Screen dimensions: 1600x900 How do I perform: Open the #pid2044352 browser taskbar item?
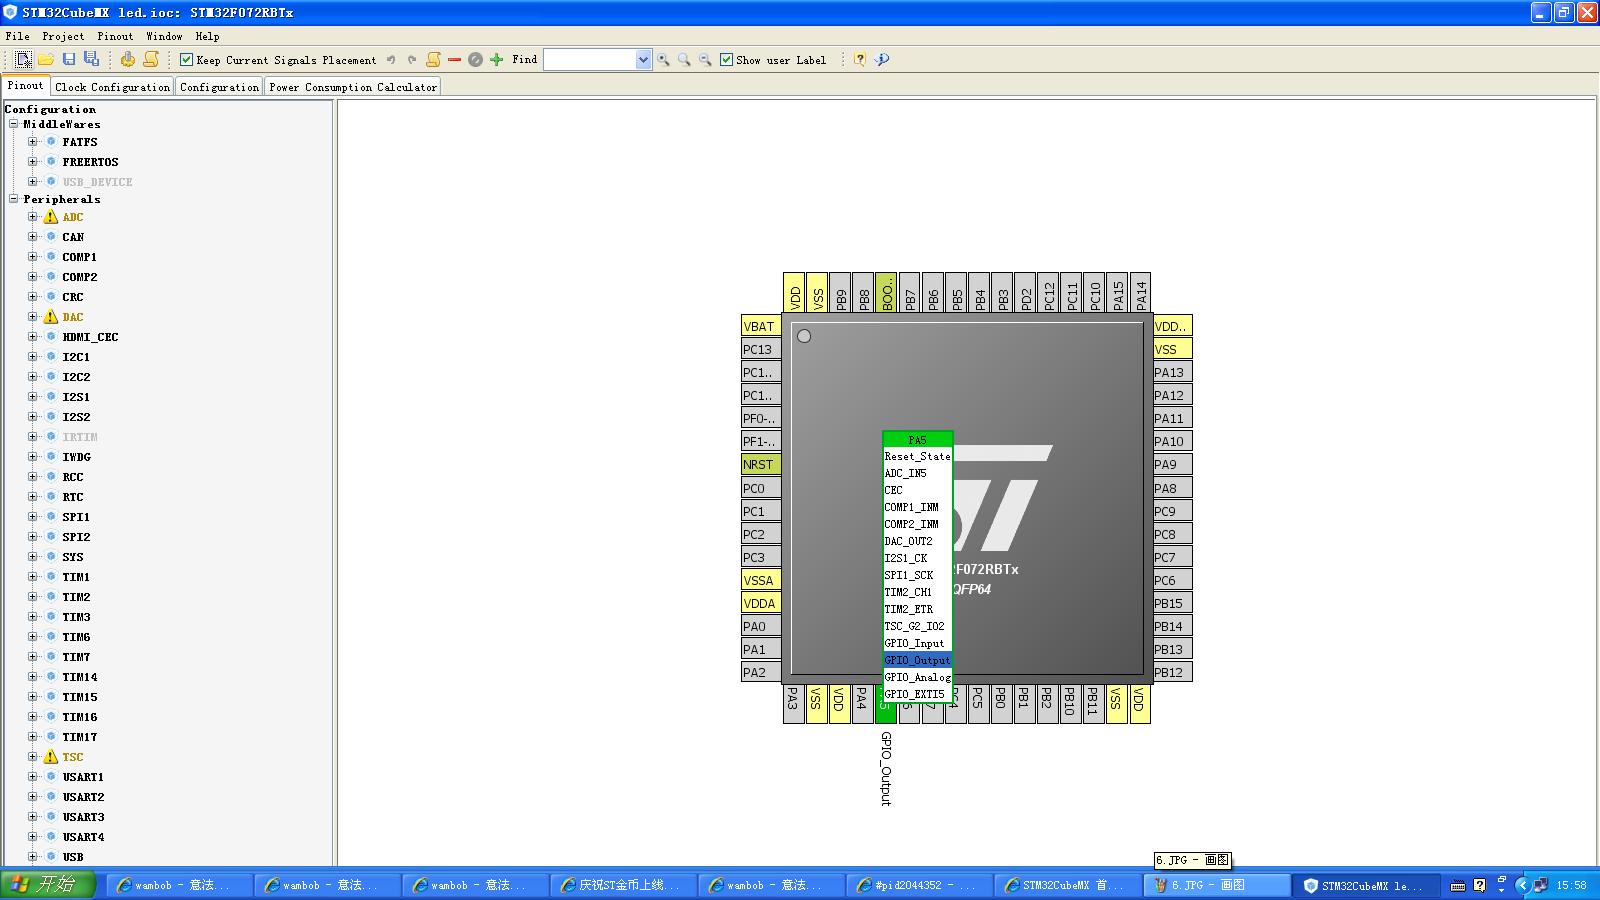pos(921,885)
